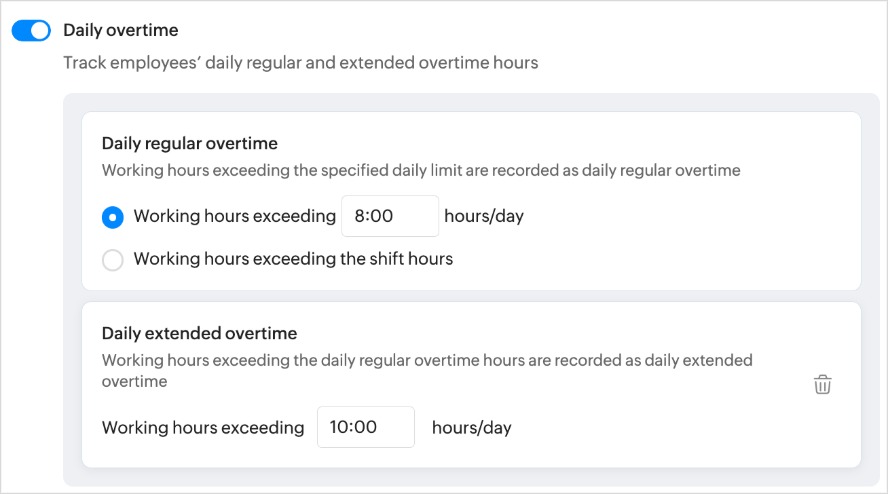
Task: Click the daily extended overtime description sentence
Action: [427, 370]
